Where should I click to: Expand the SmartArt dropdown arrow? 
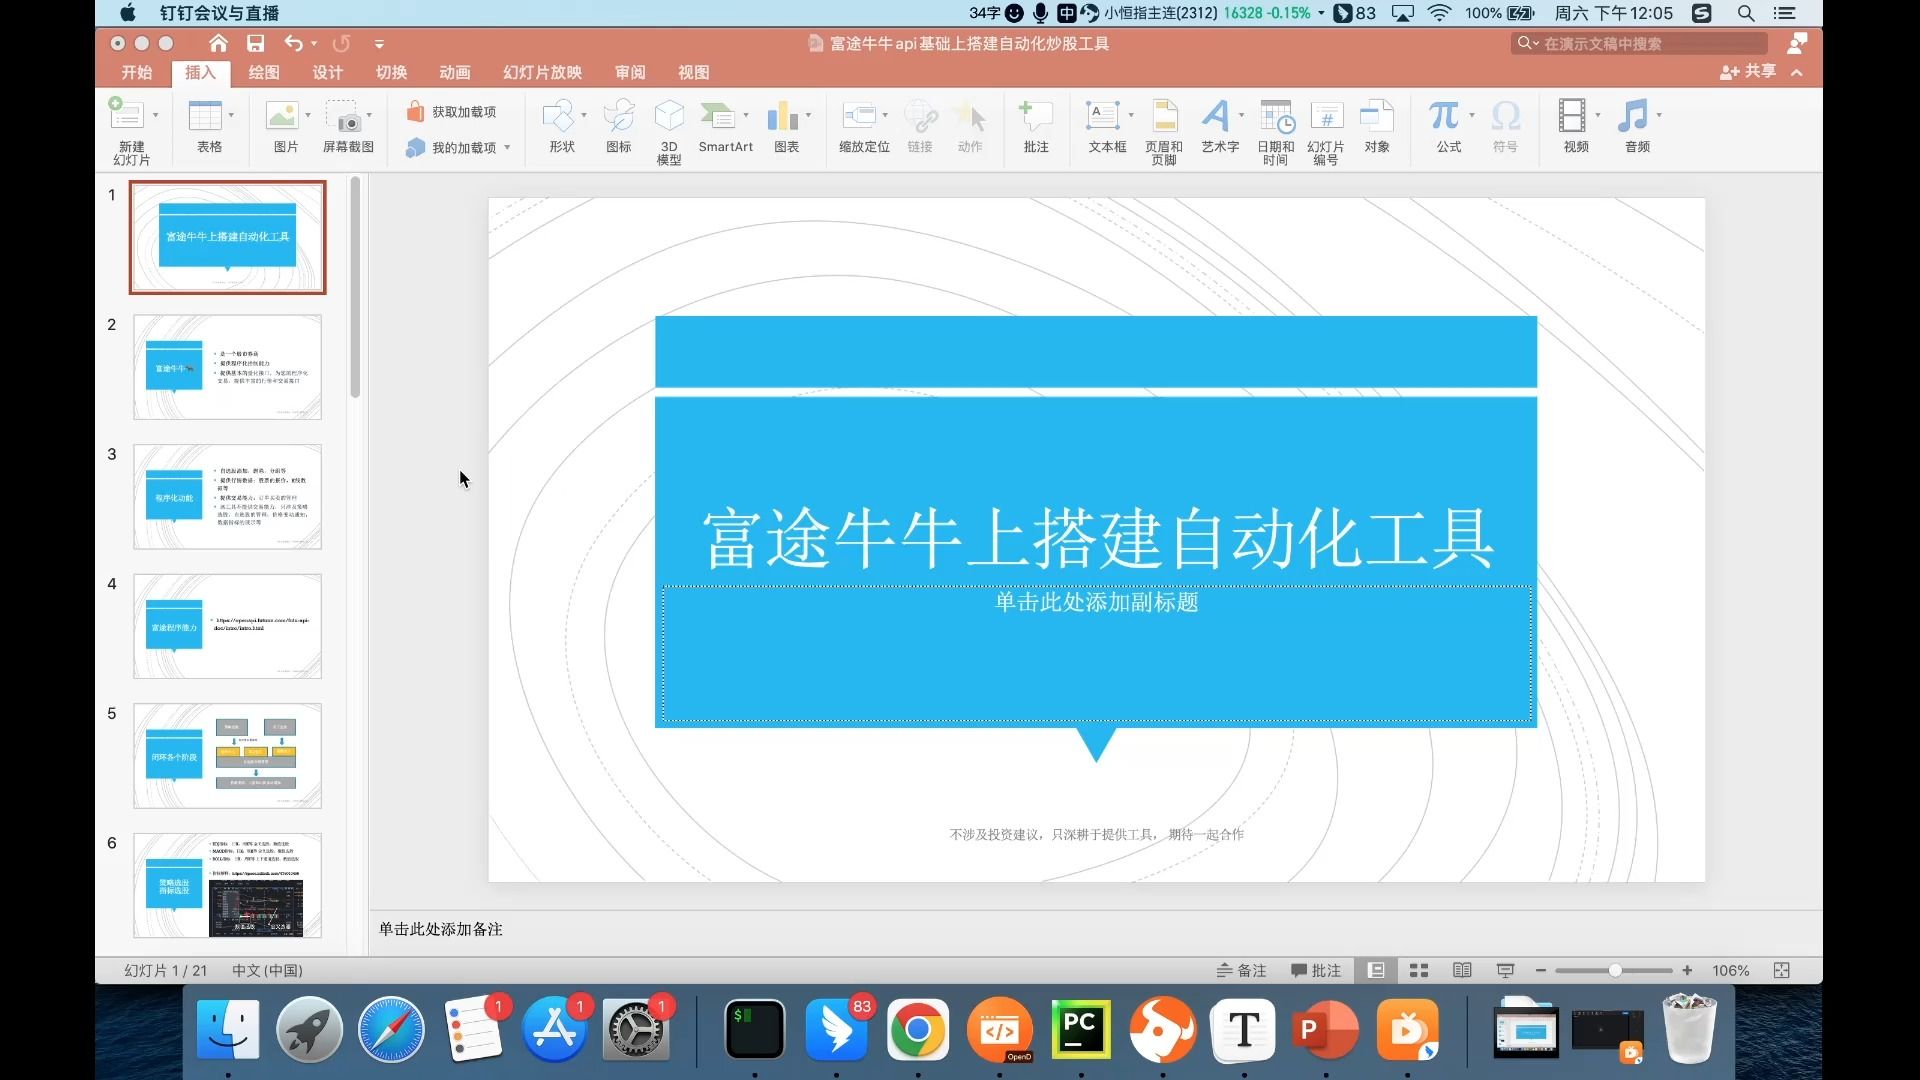tap(746, 116)
